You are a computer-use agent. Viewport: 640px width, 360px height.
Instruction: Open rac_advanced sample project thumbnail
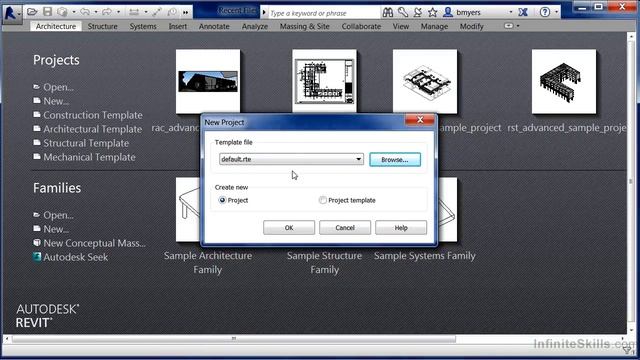point(208,81)
